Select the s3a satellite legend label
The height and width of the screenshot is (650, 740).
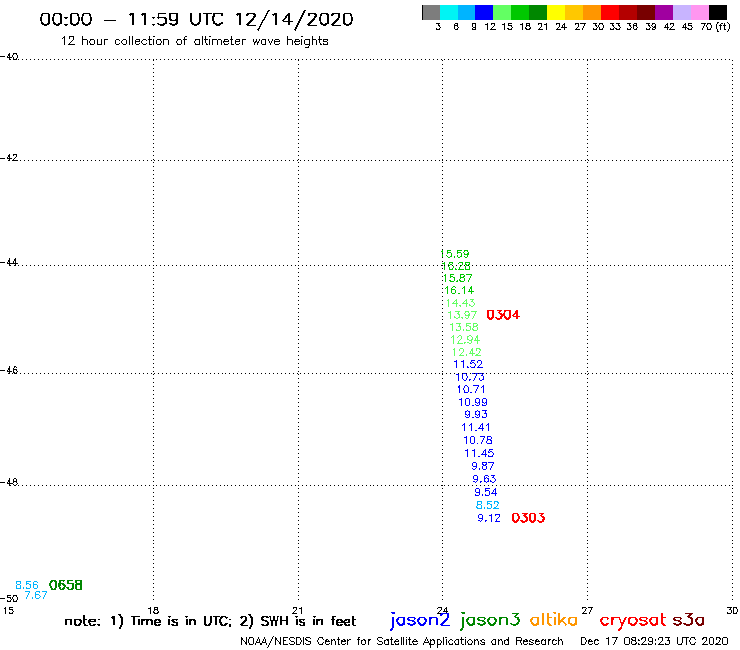coord(689,620)
